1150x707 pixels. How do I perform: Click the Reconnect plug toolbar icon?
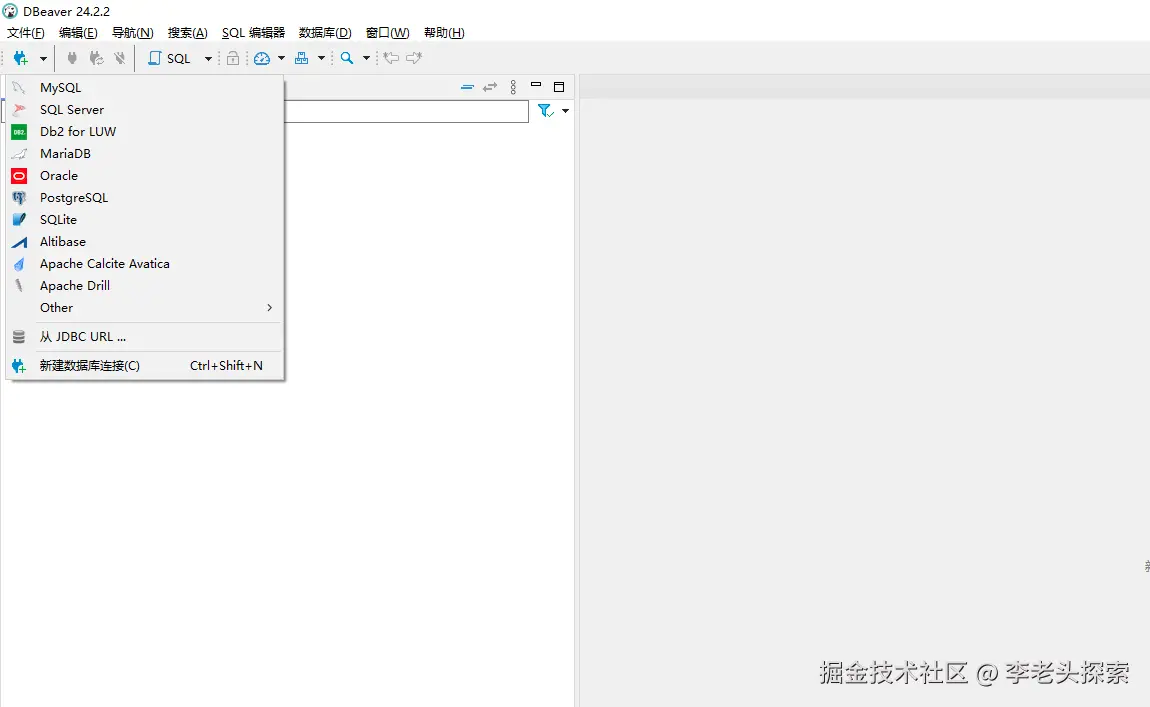coord(96,58)
